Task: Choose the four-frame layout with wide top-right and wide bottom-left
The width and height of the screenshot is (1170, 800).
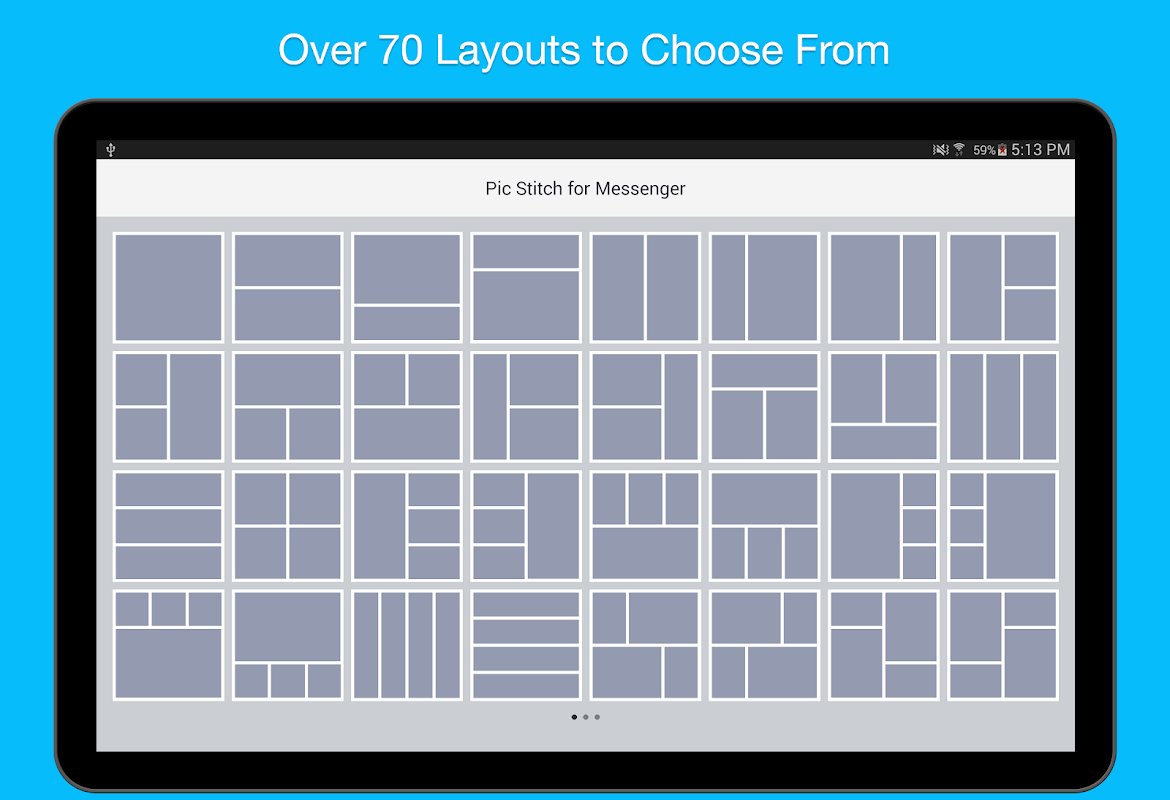Action: [x=645, y=646]
